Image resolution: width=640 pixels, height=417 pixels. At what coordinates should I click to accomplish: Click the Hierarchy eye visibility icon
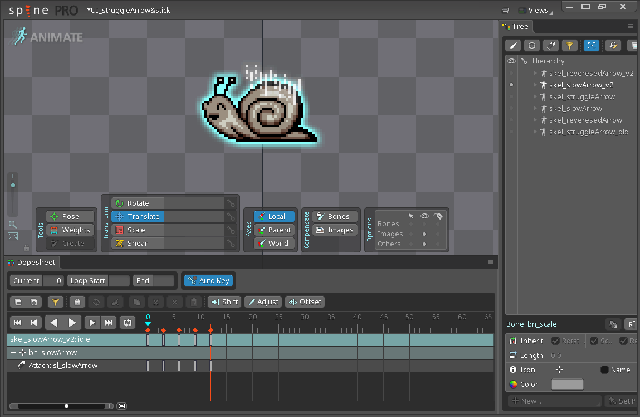511,61
